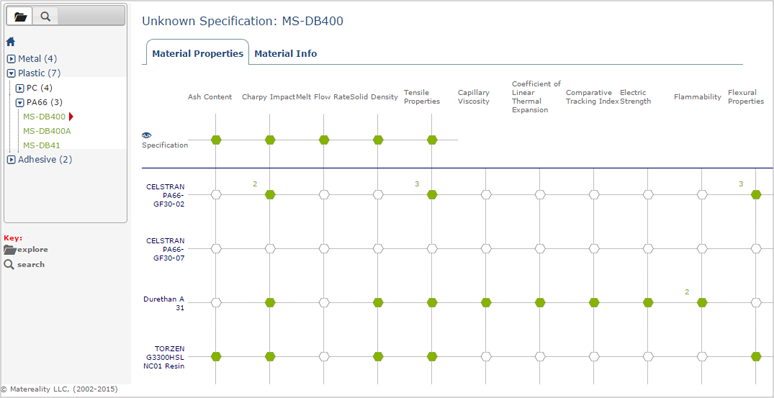Click CELSTRAN GF30-02 Charpy Impact marker

pyautogui.click(x=270, y=195)
